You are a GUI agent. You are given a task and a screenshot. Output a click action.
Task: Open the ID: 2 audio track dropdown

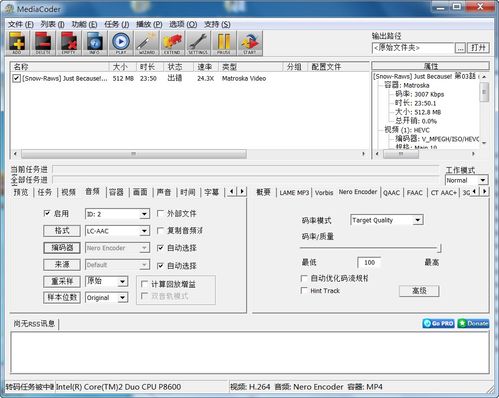pos(117,214)
